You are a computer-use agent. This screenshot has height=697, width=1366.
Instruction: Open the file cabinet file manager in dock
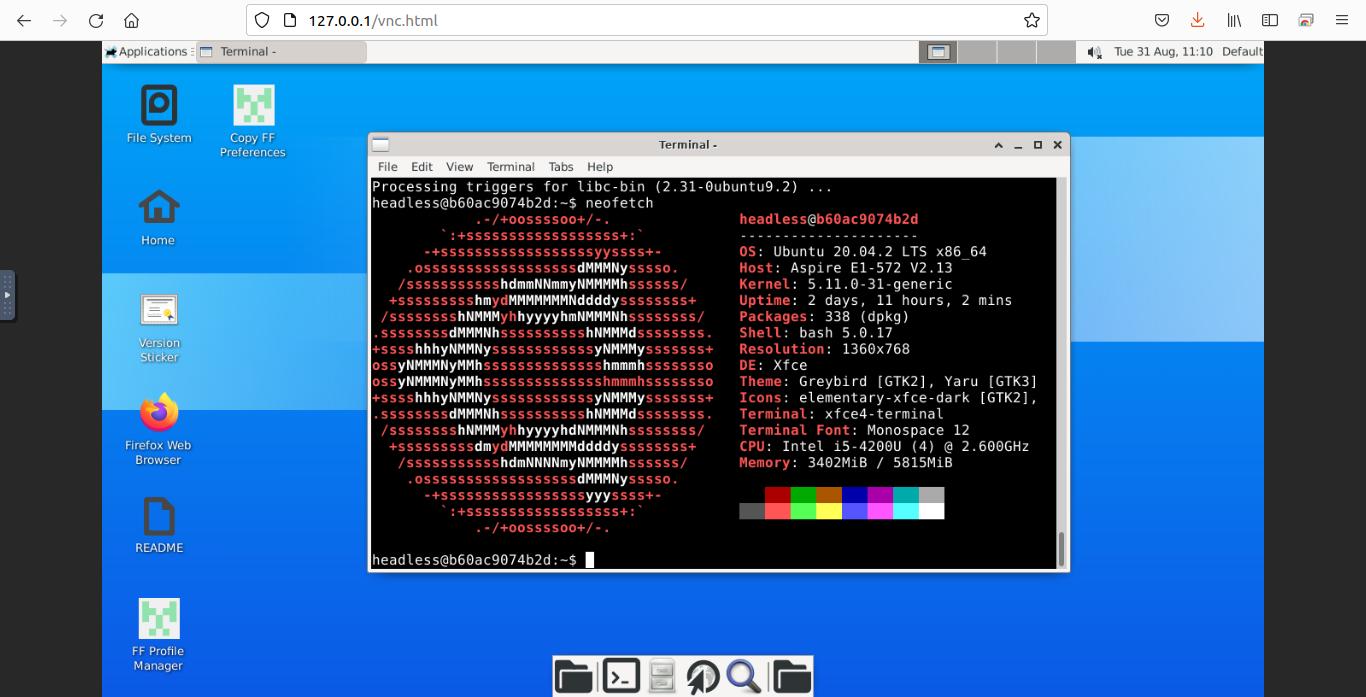point(661,677)
